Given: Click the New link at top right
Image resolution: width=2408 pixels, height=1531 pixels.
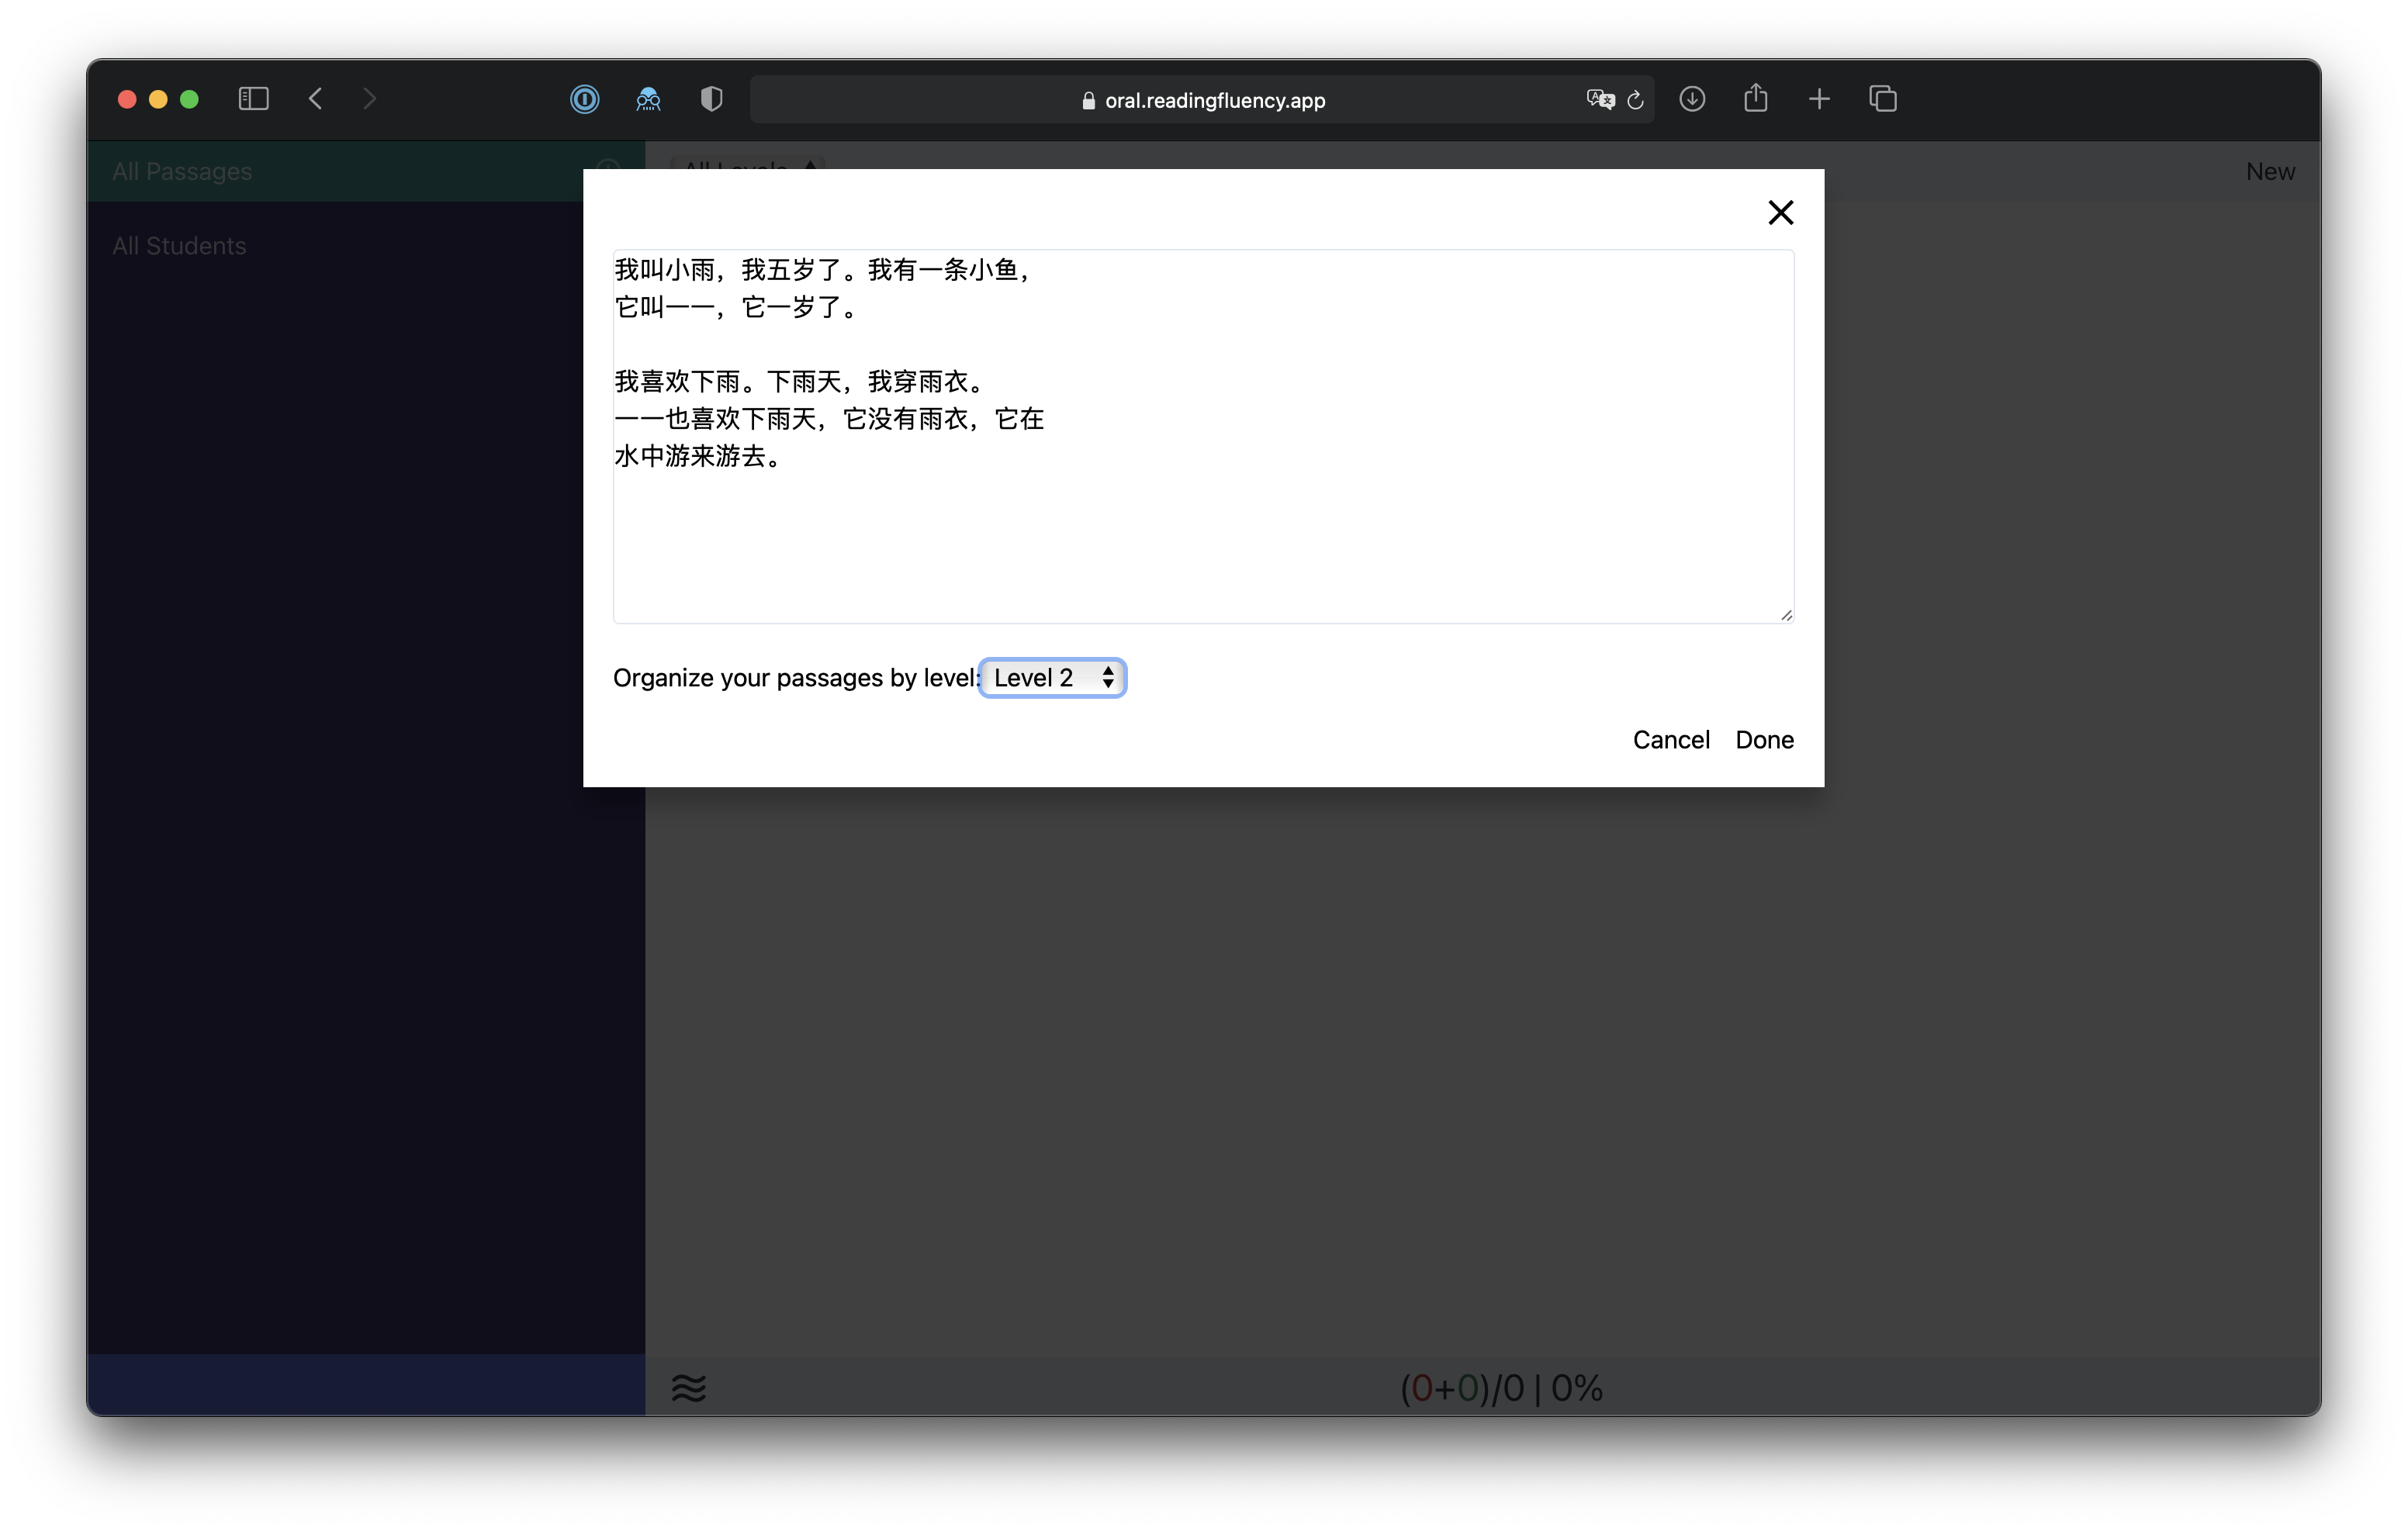Looking at the screenshot, I should pyautogui.click(x=2270, y=172).
